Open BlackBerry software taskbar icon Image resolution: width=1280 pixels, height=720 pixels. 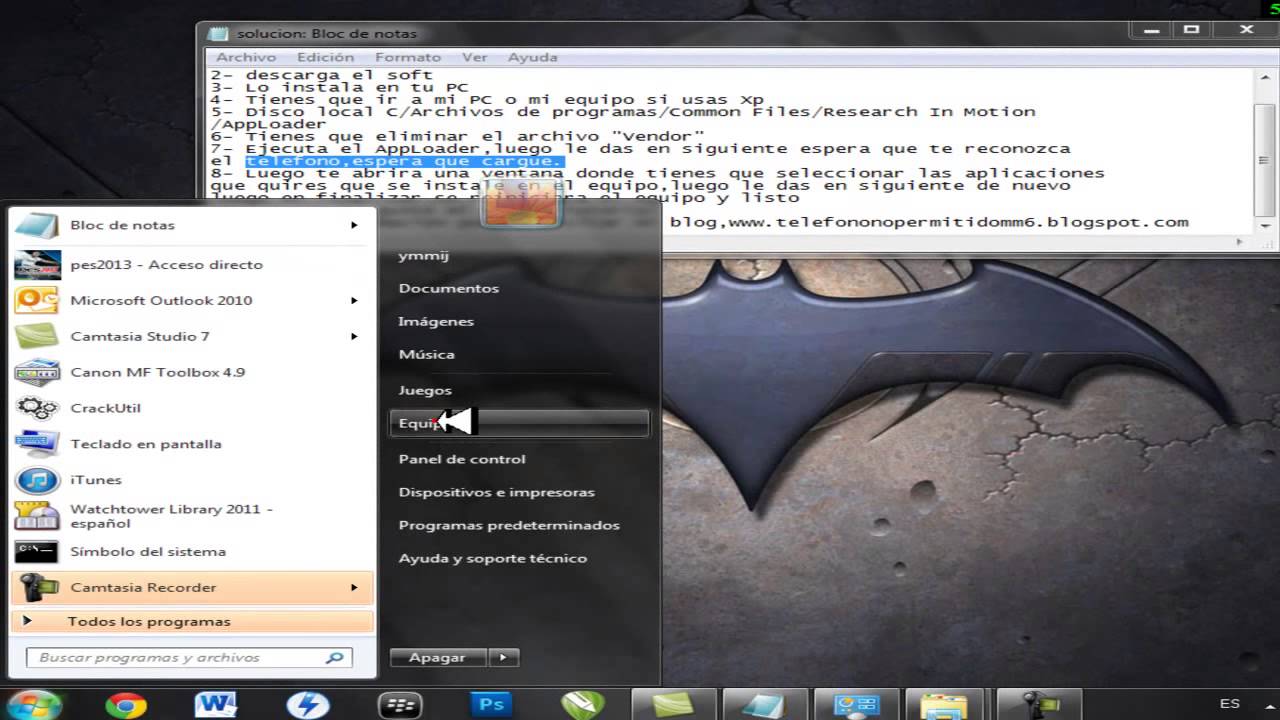click(399, 705)
